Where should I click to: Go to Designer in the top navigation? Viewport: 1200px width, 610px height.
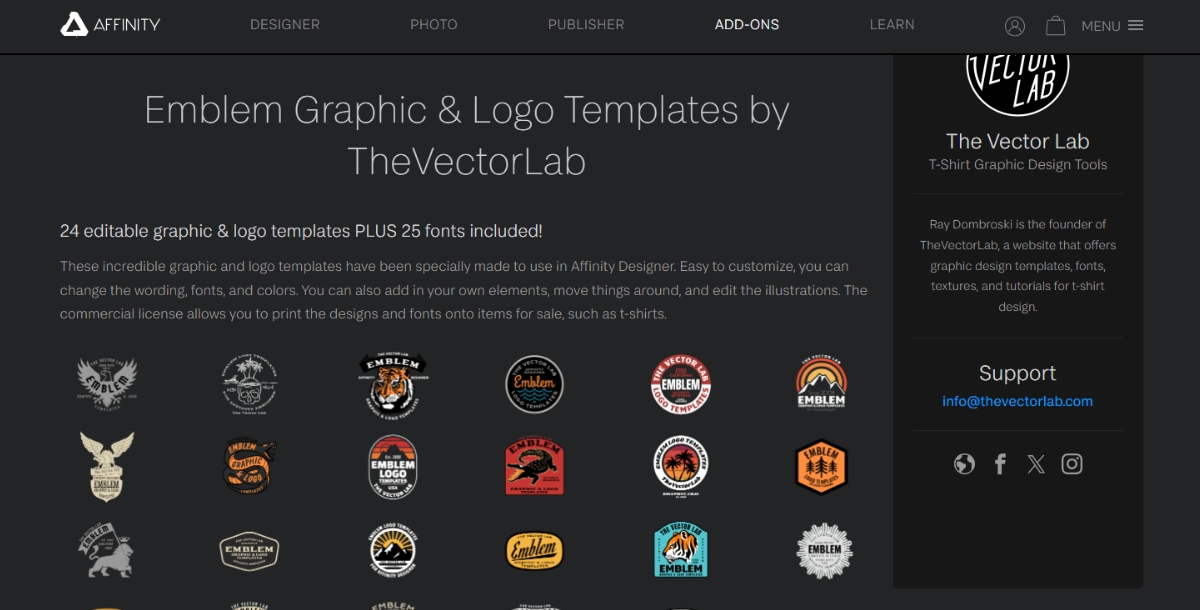click(x=285, y=25)
